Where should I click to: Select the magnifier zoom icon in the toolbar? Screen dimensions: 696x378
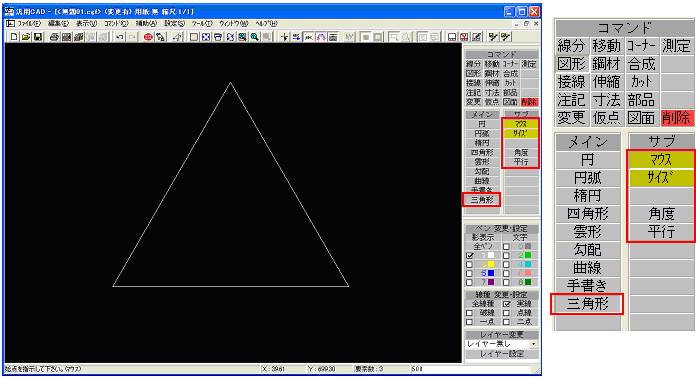254,37
